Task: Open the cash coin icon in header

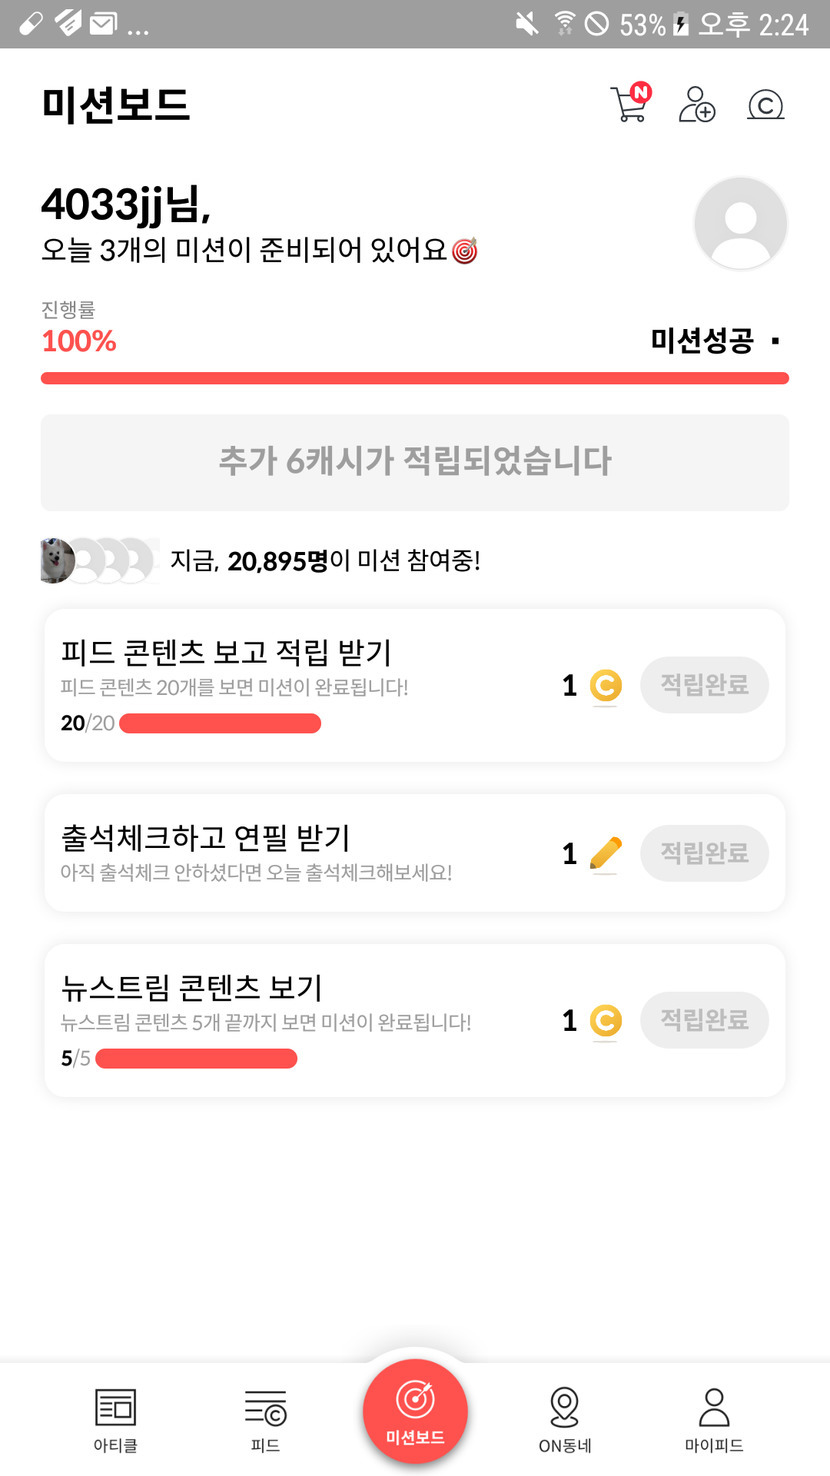Action: [765, 104]
